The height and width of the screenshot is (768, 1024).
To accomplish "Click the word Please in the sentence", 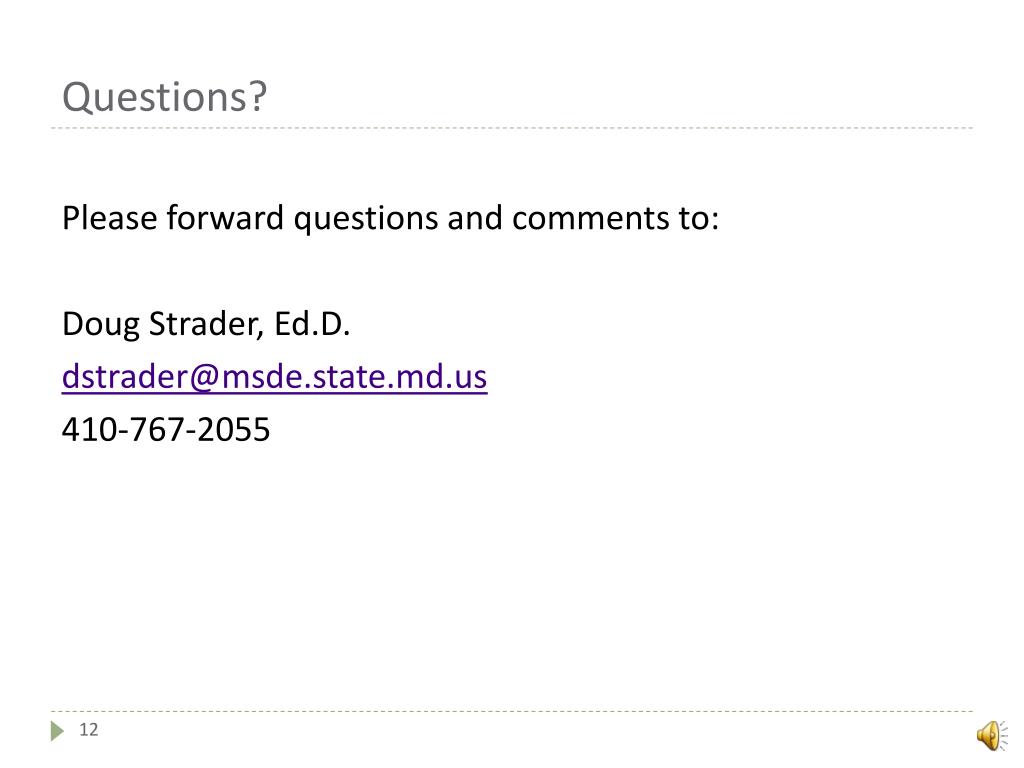I will (109, 217).
